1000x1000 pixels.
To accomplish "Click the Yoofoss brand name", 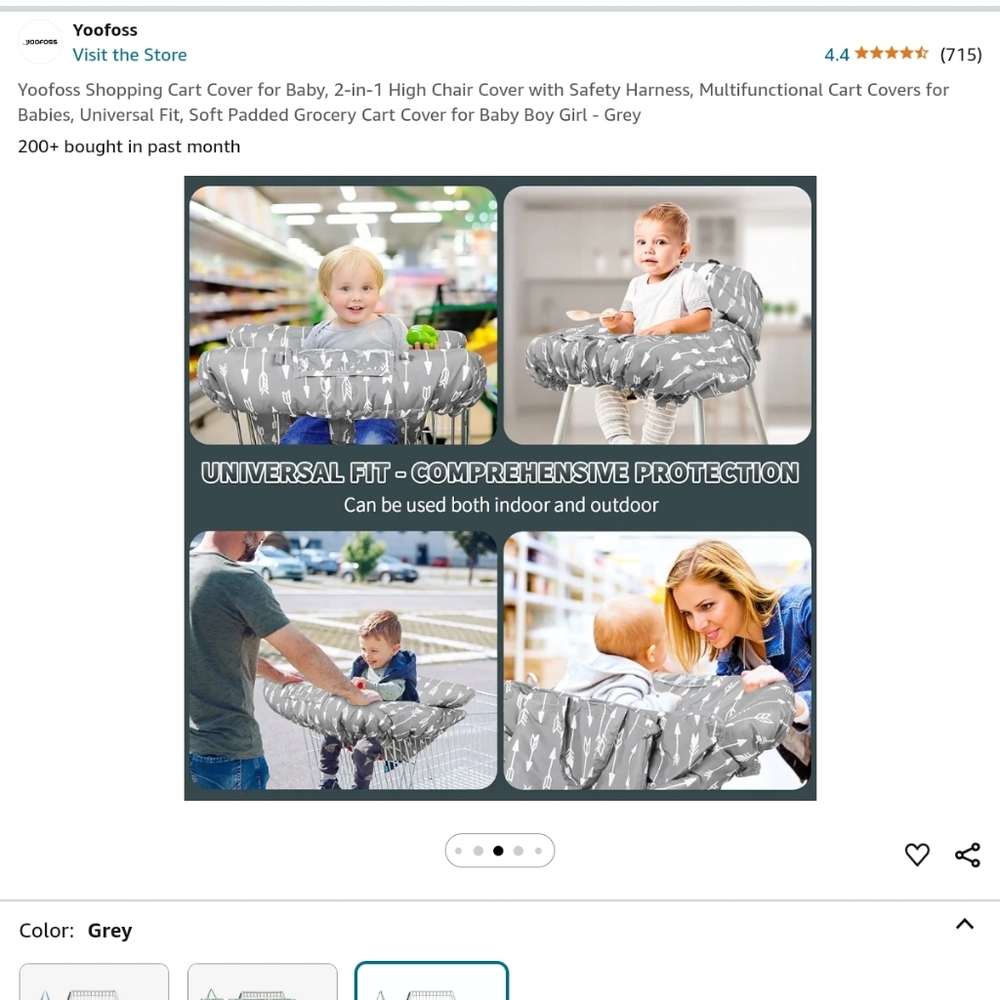I will click(105, 30).
